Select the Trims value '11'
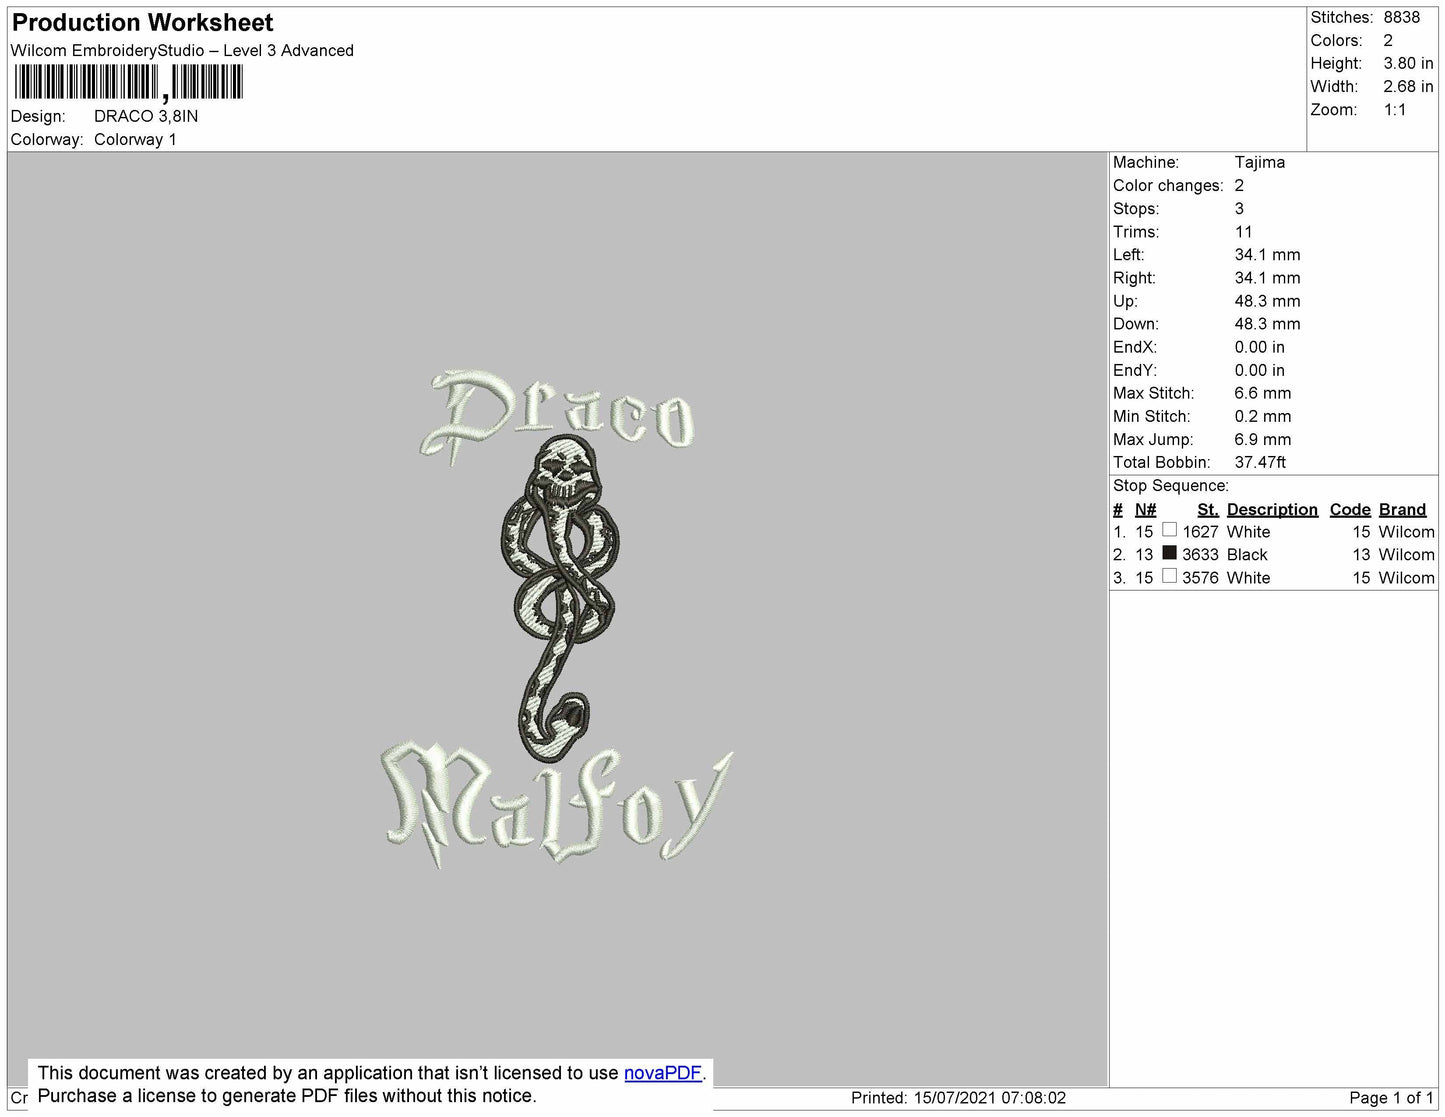The image size is (1445, 1117). click(1244, 232)
